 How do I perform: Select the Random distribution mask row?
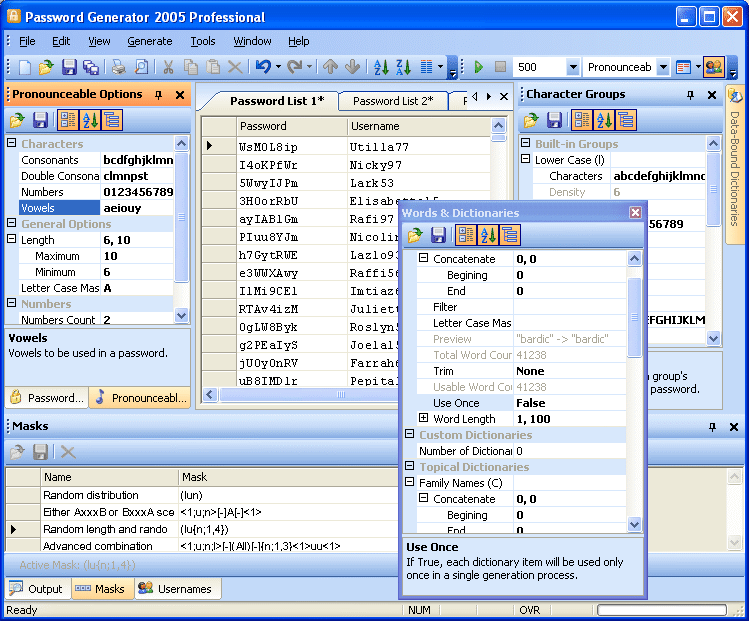202,495
